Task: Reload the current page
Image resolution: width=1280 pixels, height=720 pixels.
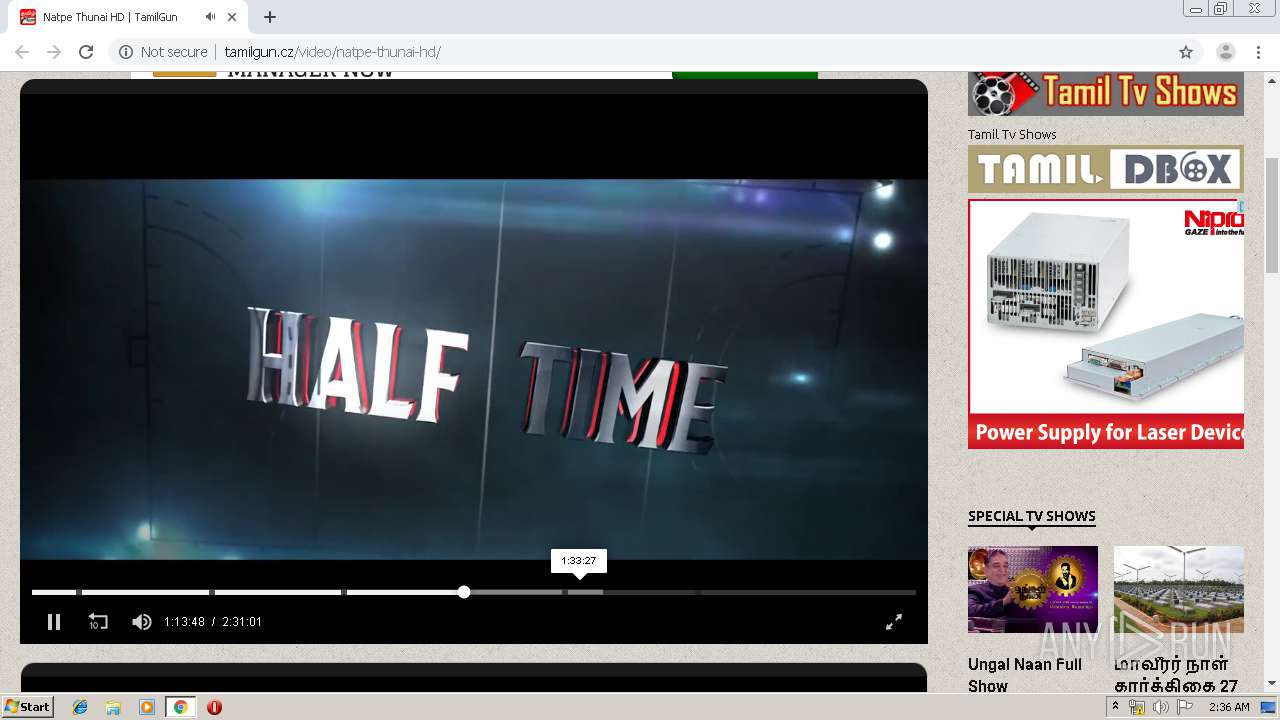Action: tap(86, 52)
